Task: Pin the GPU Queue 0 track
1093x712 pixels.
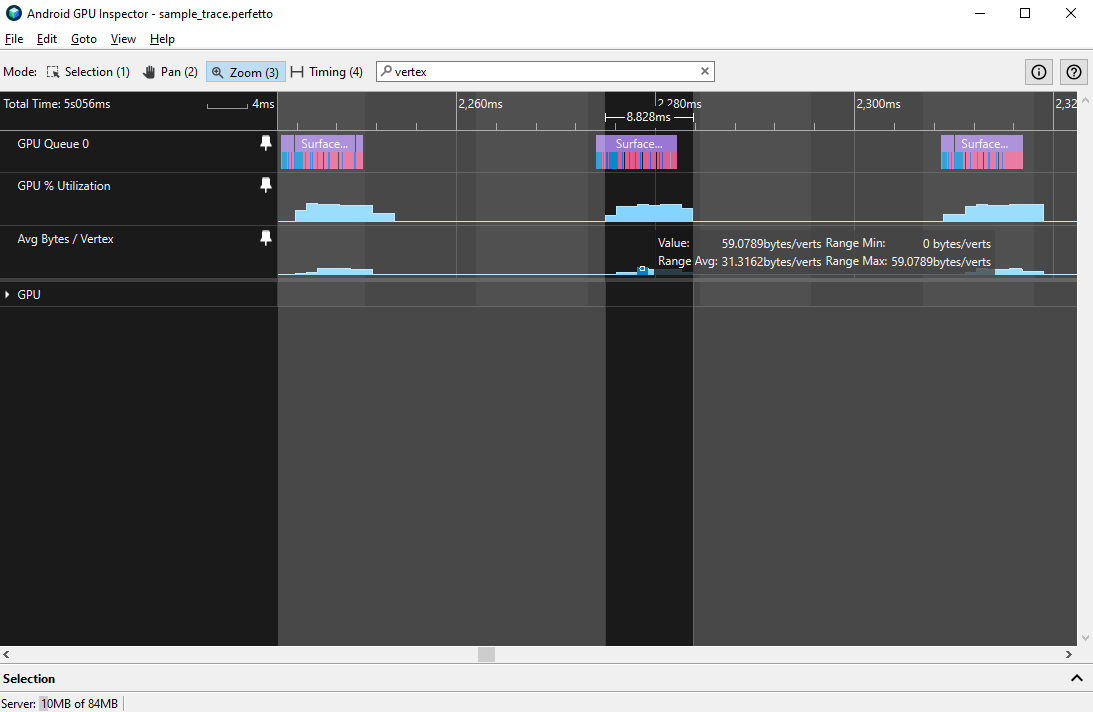Action: coord(265,143)
